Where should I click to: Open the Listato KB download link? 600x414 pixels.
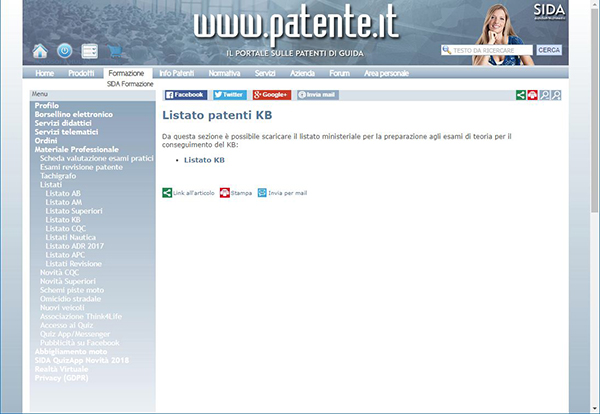tap(204, 160)
